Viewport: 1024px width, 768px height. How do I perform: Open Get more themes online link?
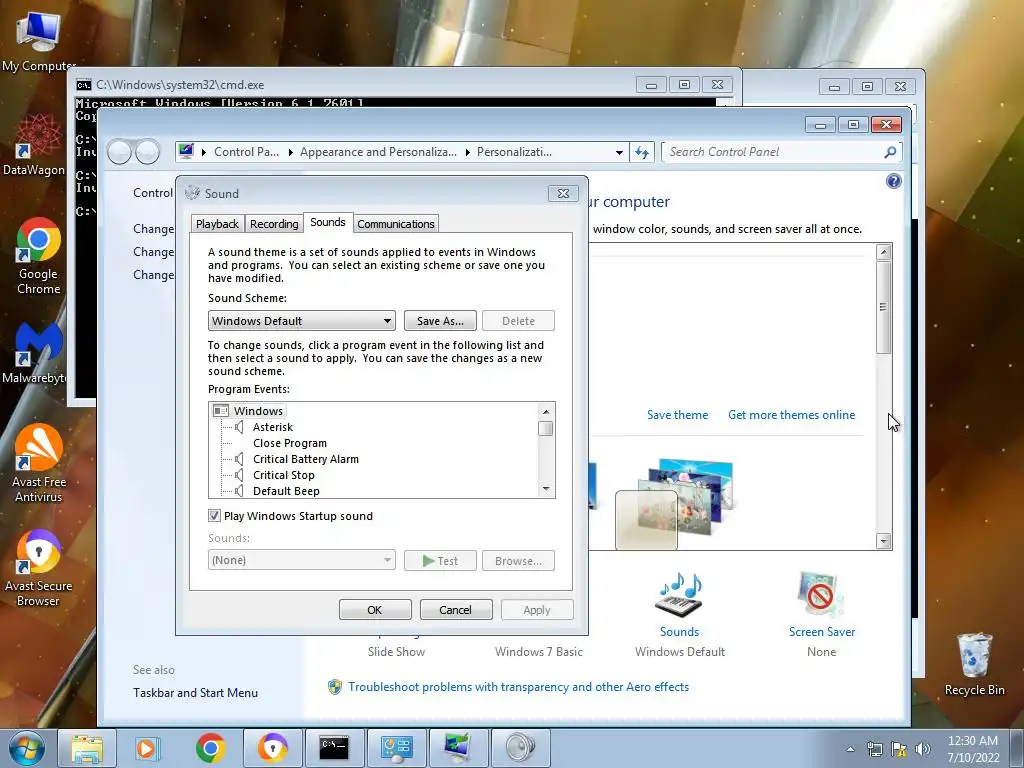792,415
